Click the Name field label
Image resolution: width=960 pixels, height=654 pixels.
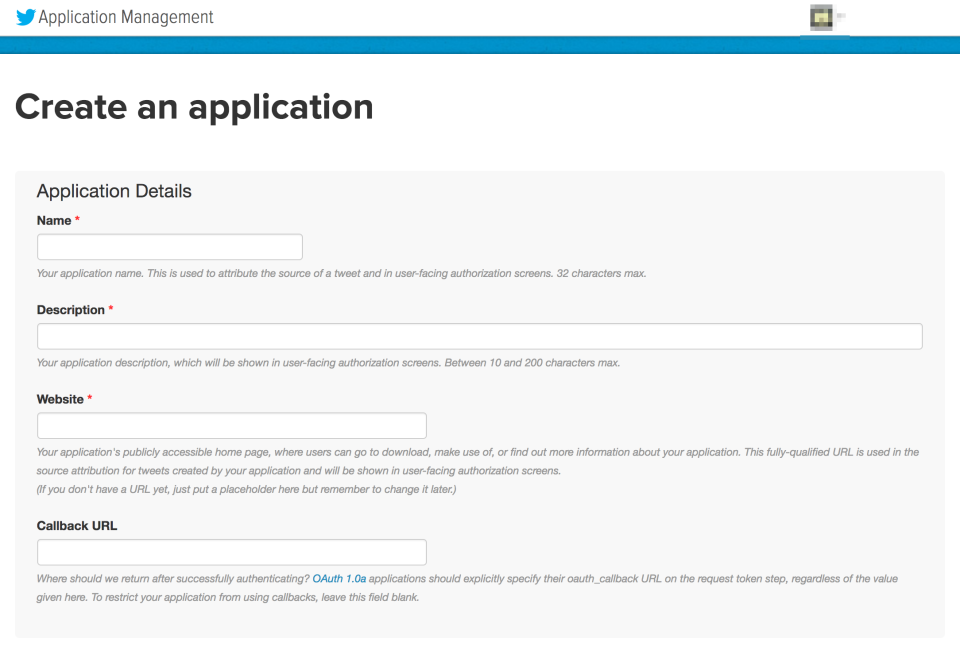(x=54, y=220)
